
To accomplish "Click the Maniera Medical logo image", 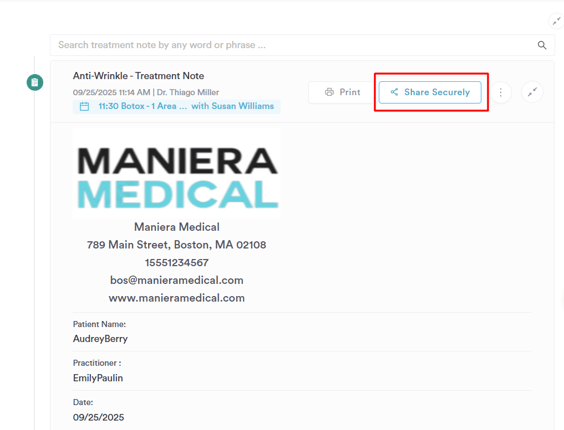I will point(177,174).
